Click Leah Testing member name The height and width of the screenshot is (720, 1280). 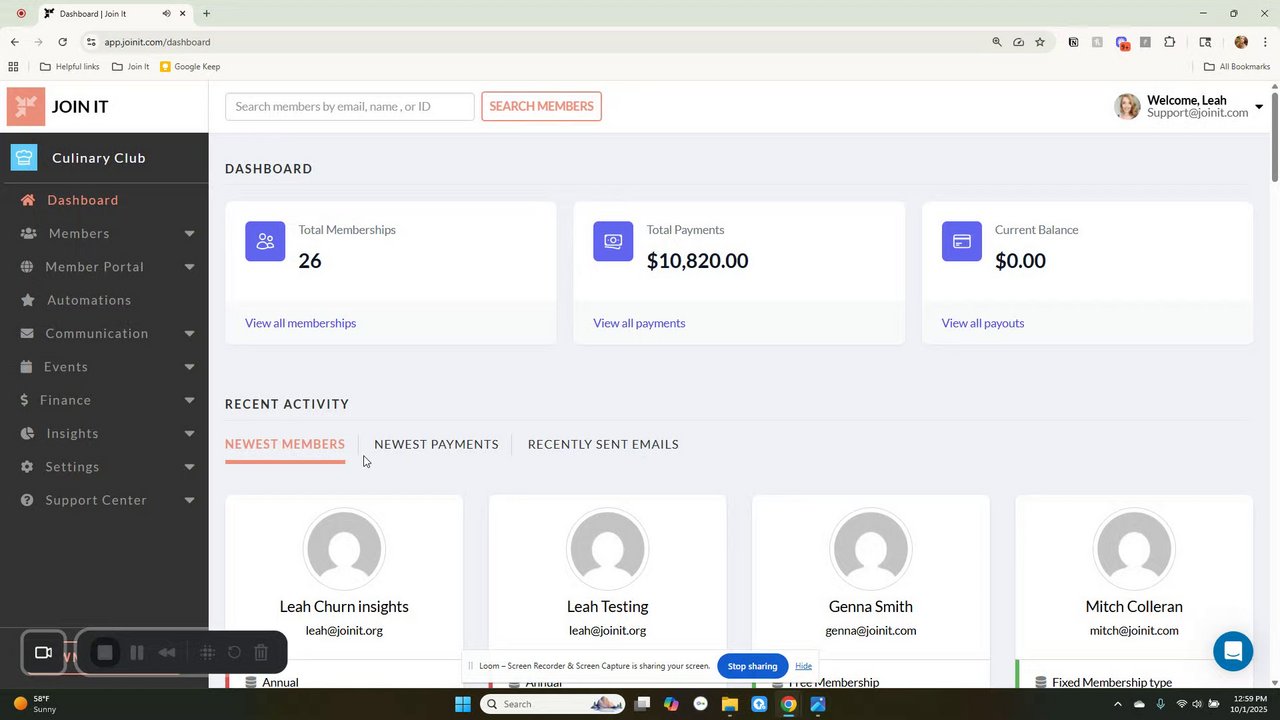point(607,606)
